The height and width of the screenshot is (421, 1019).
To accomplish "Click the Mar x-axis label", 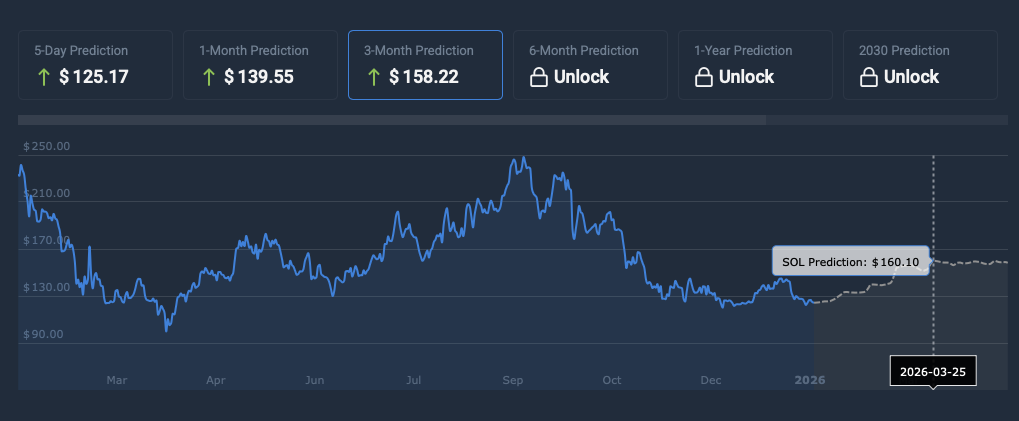I will [x=117, y=380].
